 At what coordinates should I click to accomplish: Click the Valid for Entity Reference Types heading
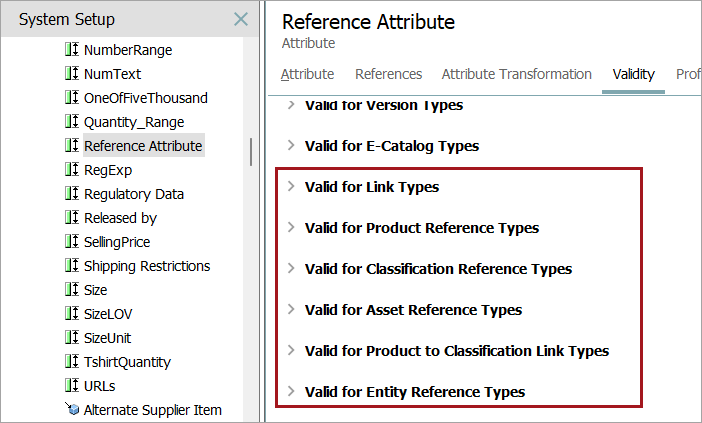[x=415, y=392]
